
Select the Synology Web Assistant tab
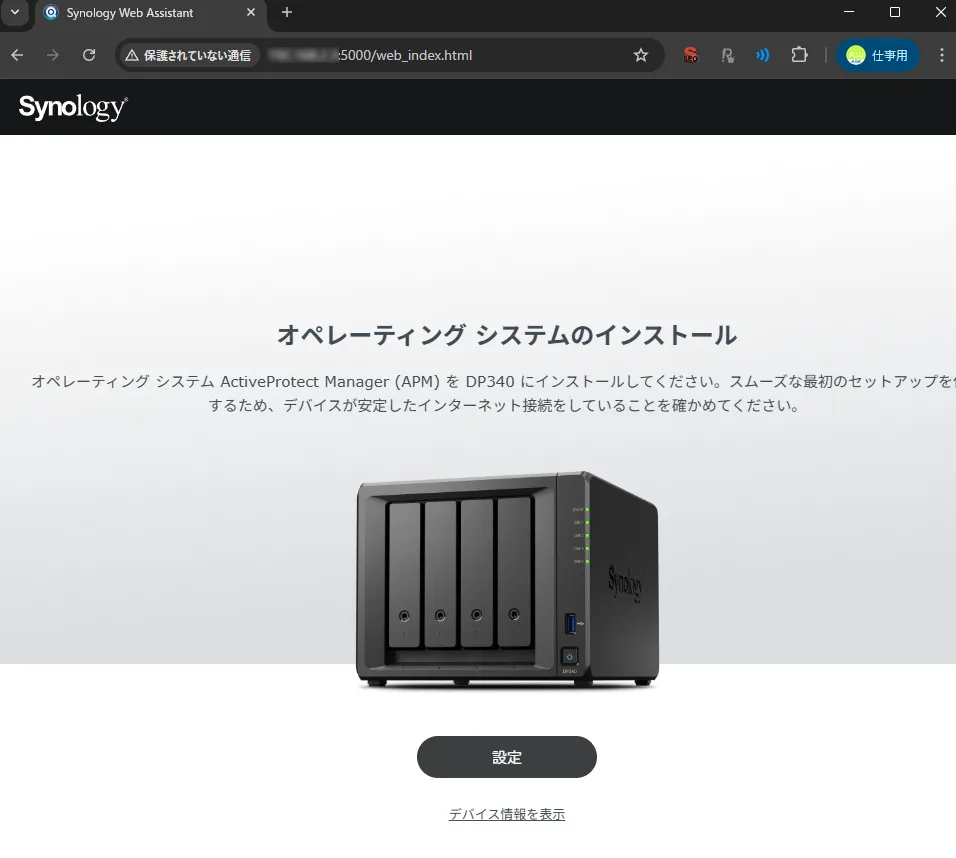pyautogui.click(x=151, y=13)
